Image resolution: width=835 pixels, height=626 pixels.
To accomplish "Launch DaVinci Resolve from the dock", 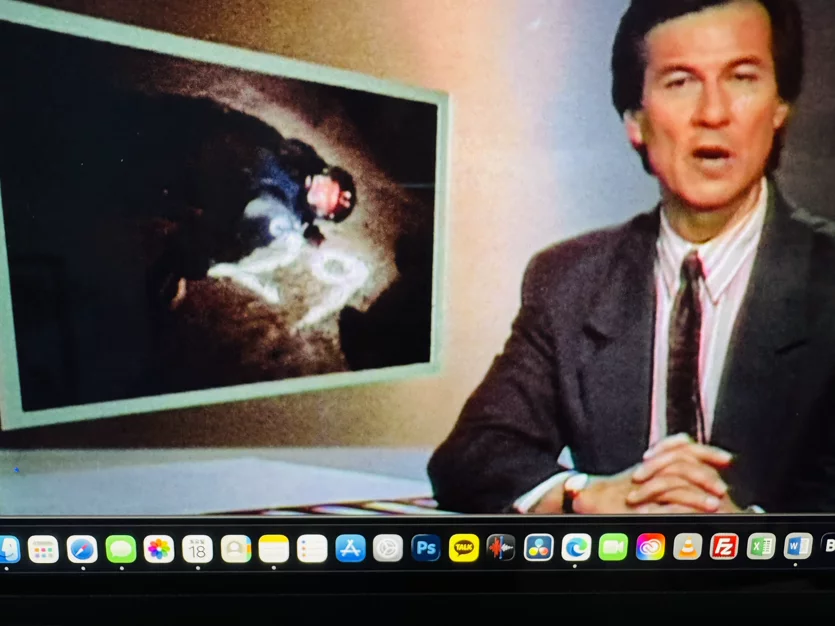I will 538,547.
